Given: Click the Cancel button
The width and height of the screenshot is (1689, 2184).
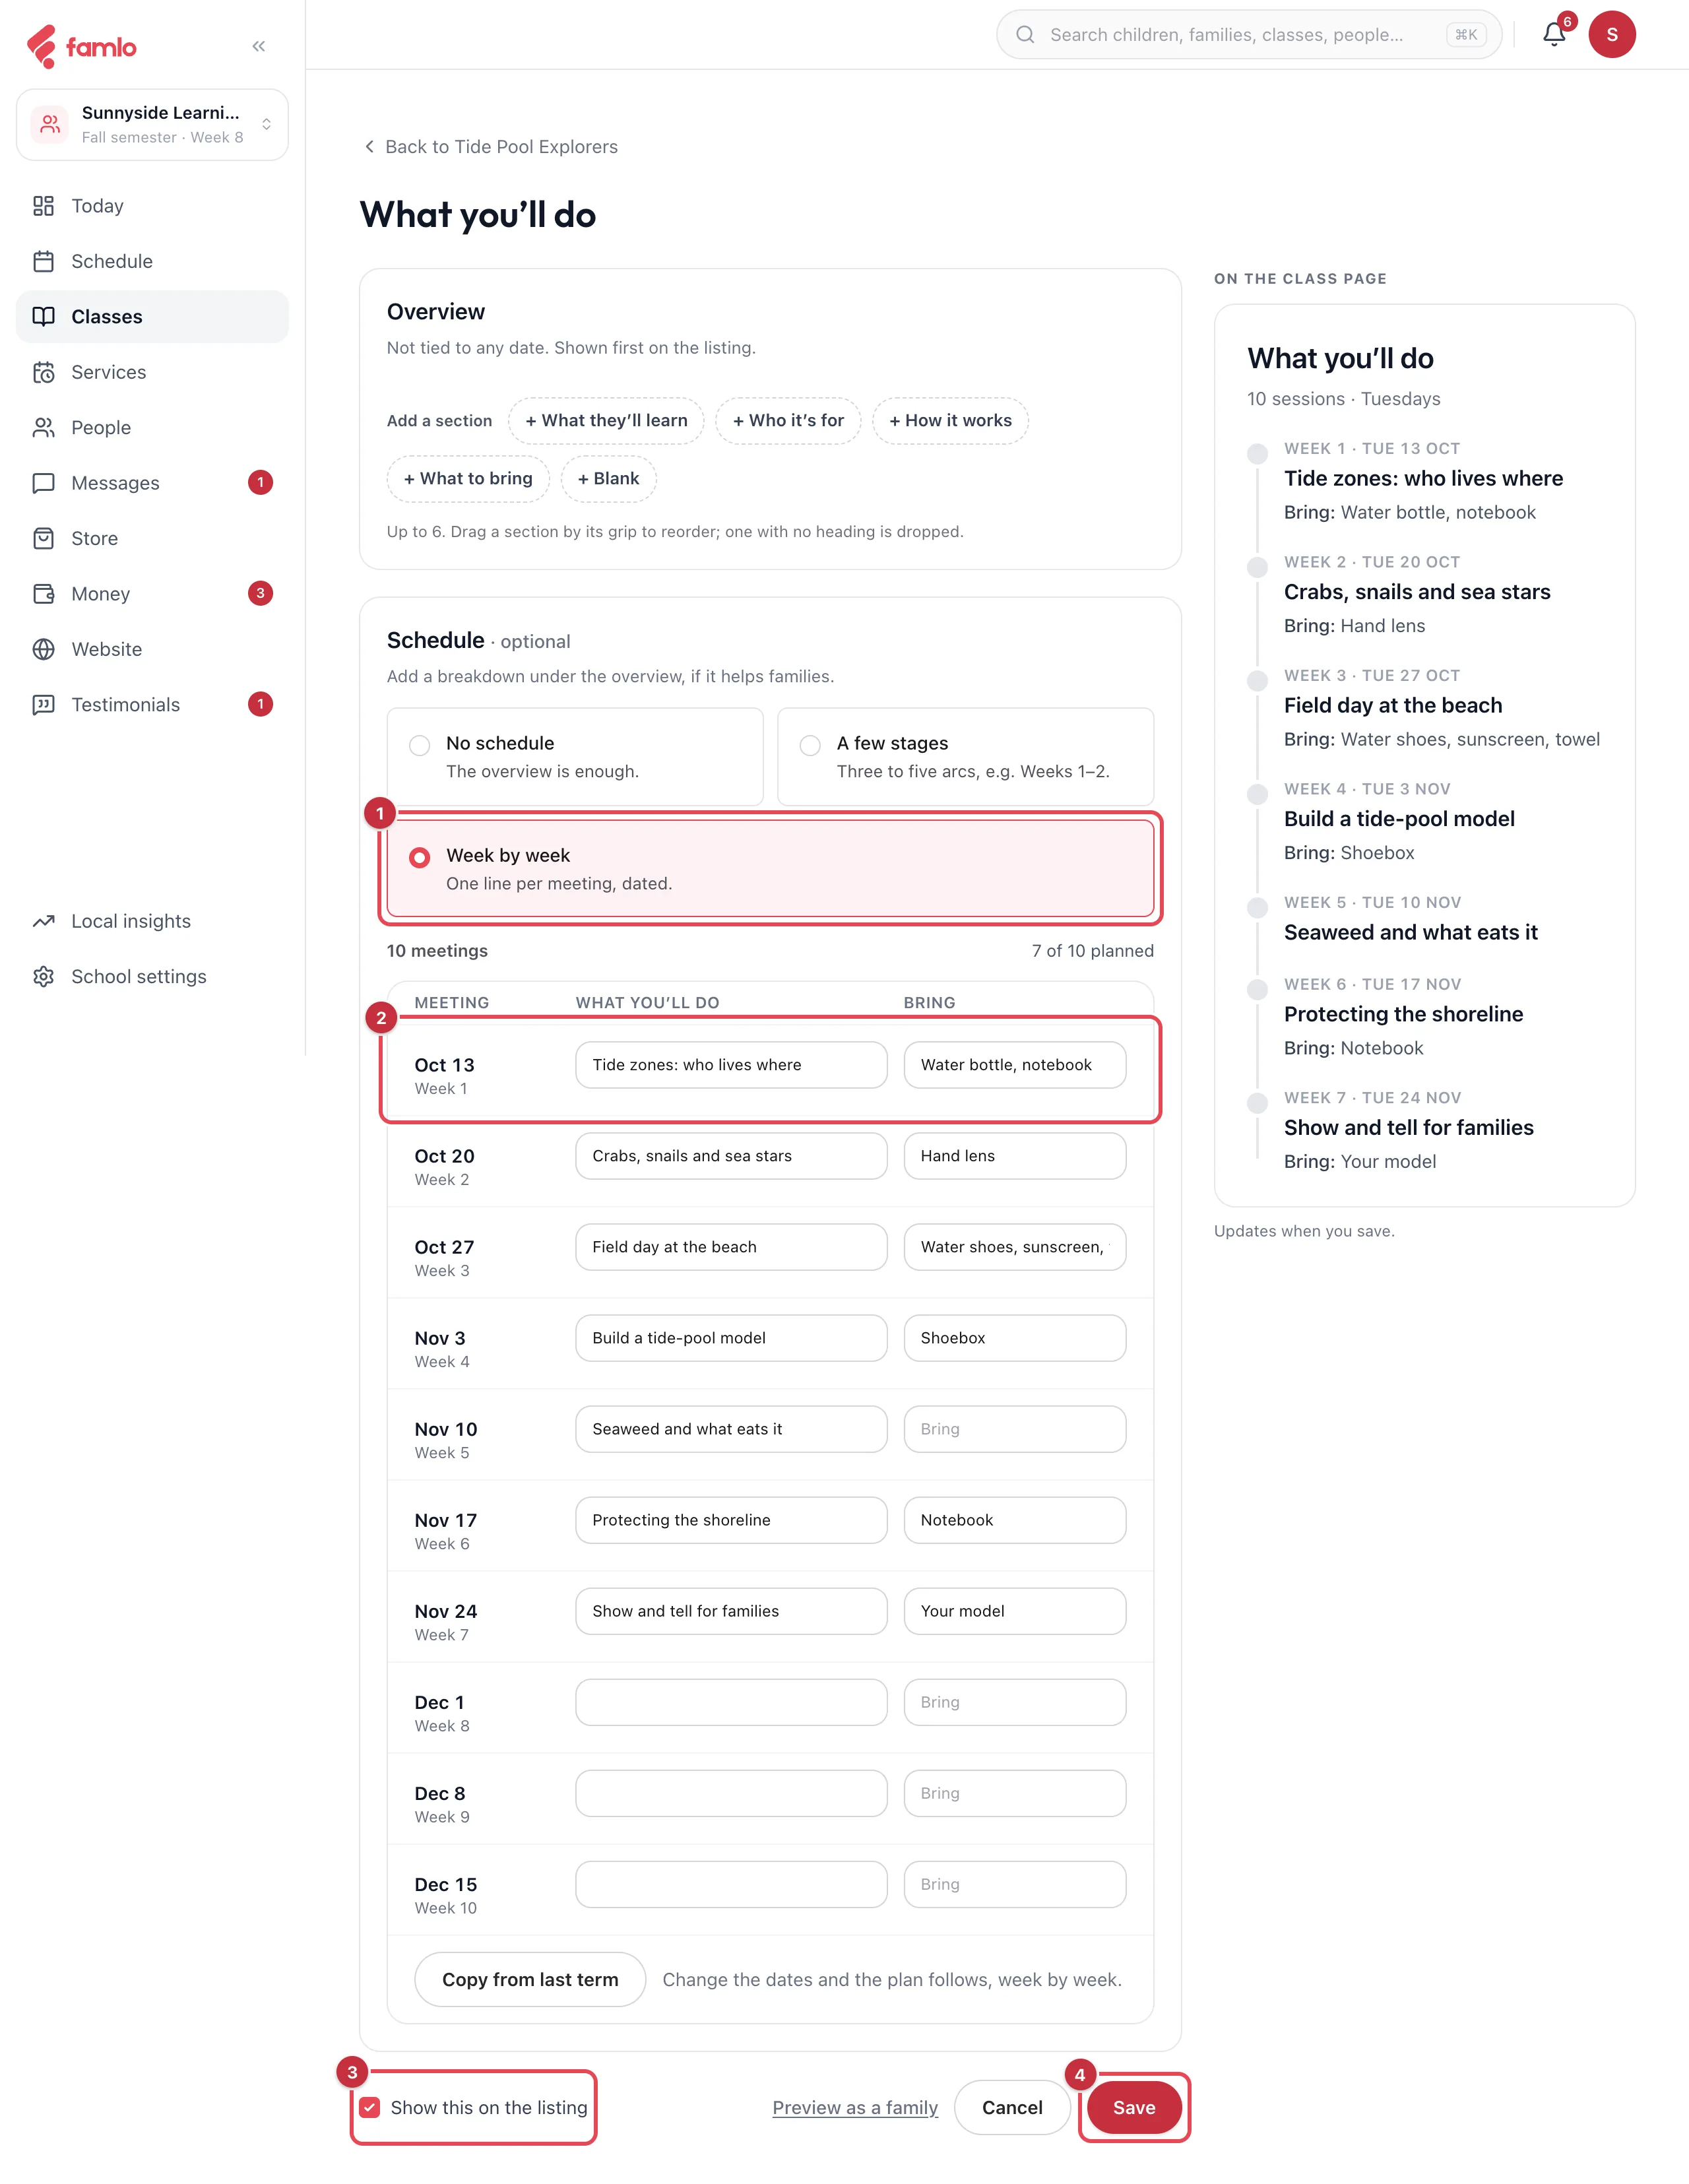Looking at the screenshot, I should click(x=1012, y=2107).
